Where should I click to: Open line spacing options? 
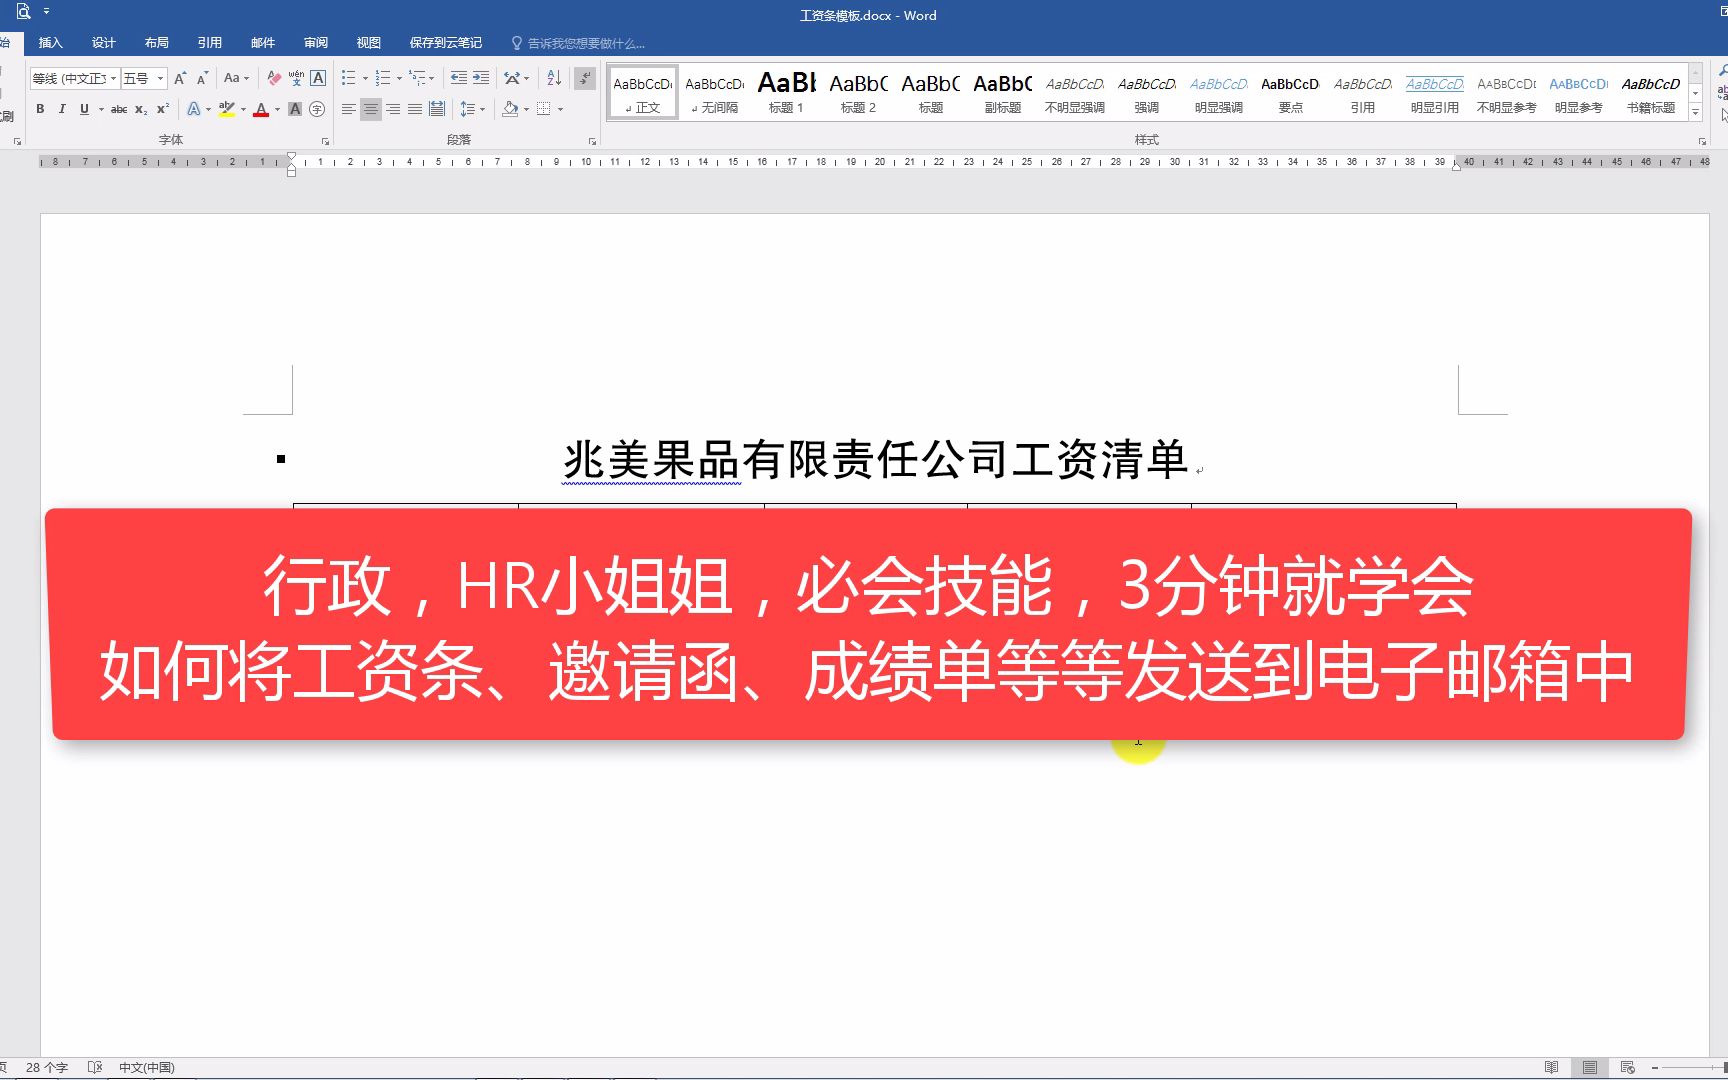[x=468, y=109]
